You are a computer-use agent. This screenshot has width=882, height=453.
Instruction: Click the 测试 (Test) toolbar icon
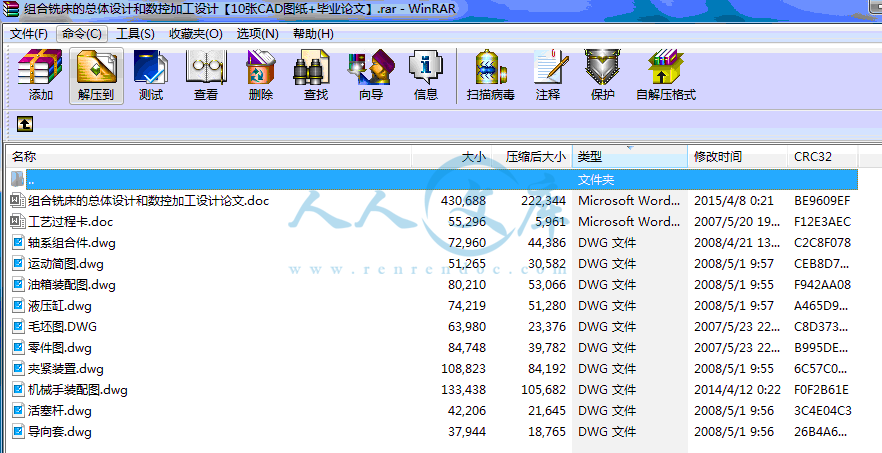(x=151, y=68)
